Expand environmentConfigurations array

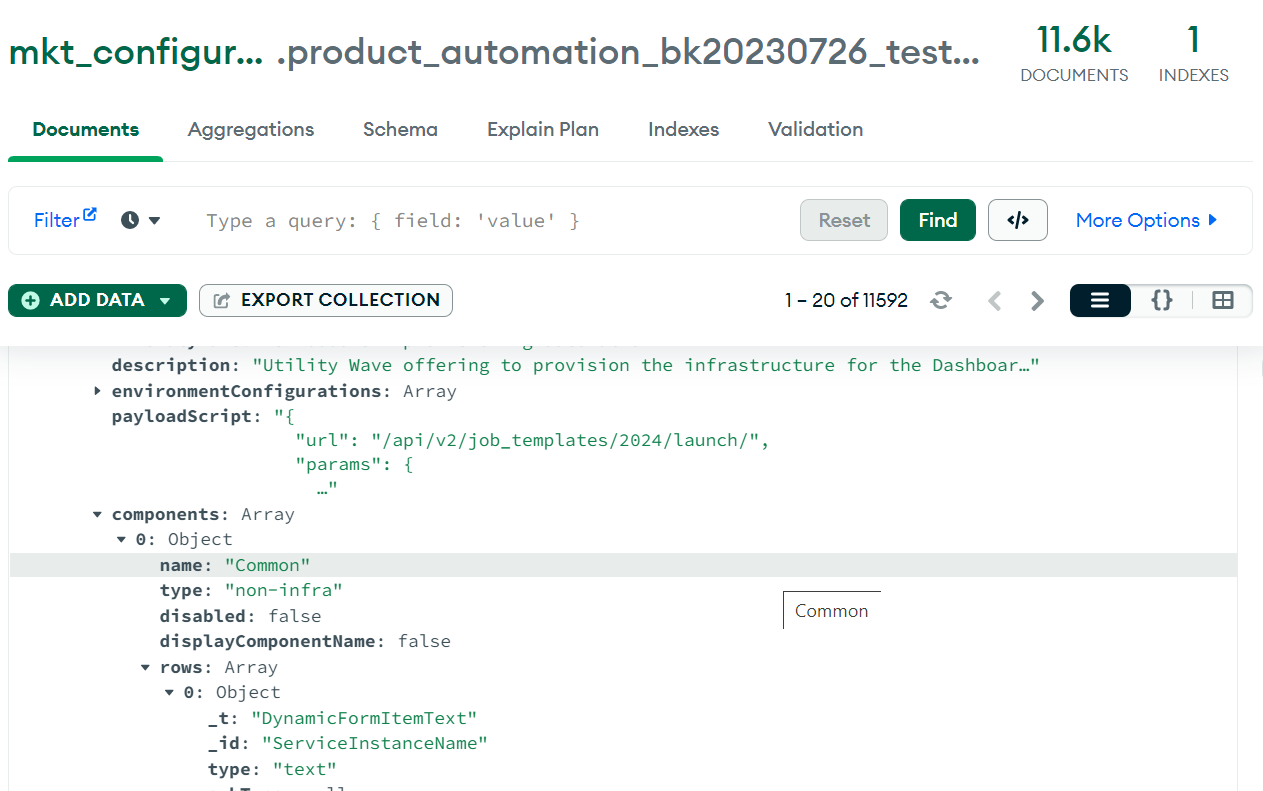97,391
